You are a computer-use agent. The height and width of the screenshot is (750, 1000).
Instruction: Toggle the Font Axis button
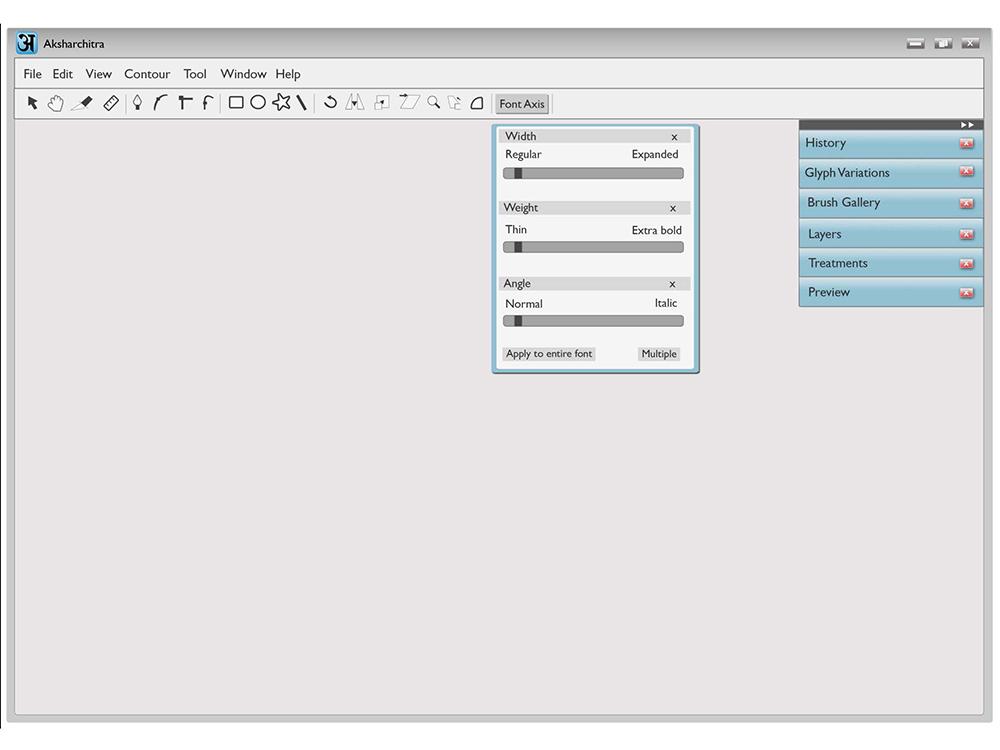click(x=522, y=104)
